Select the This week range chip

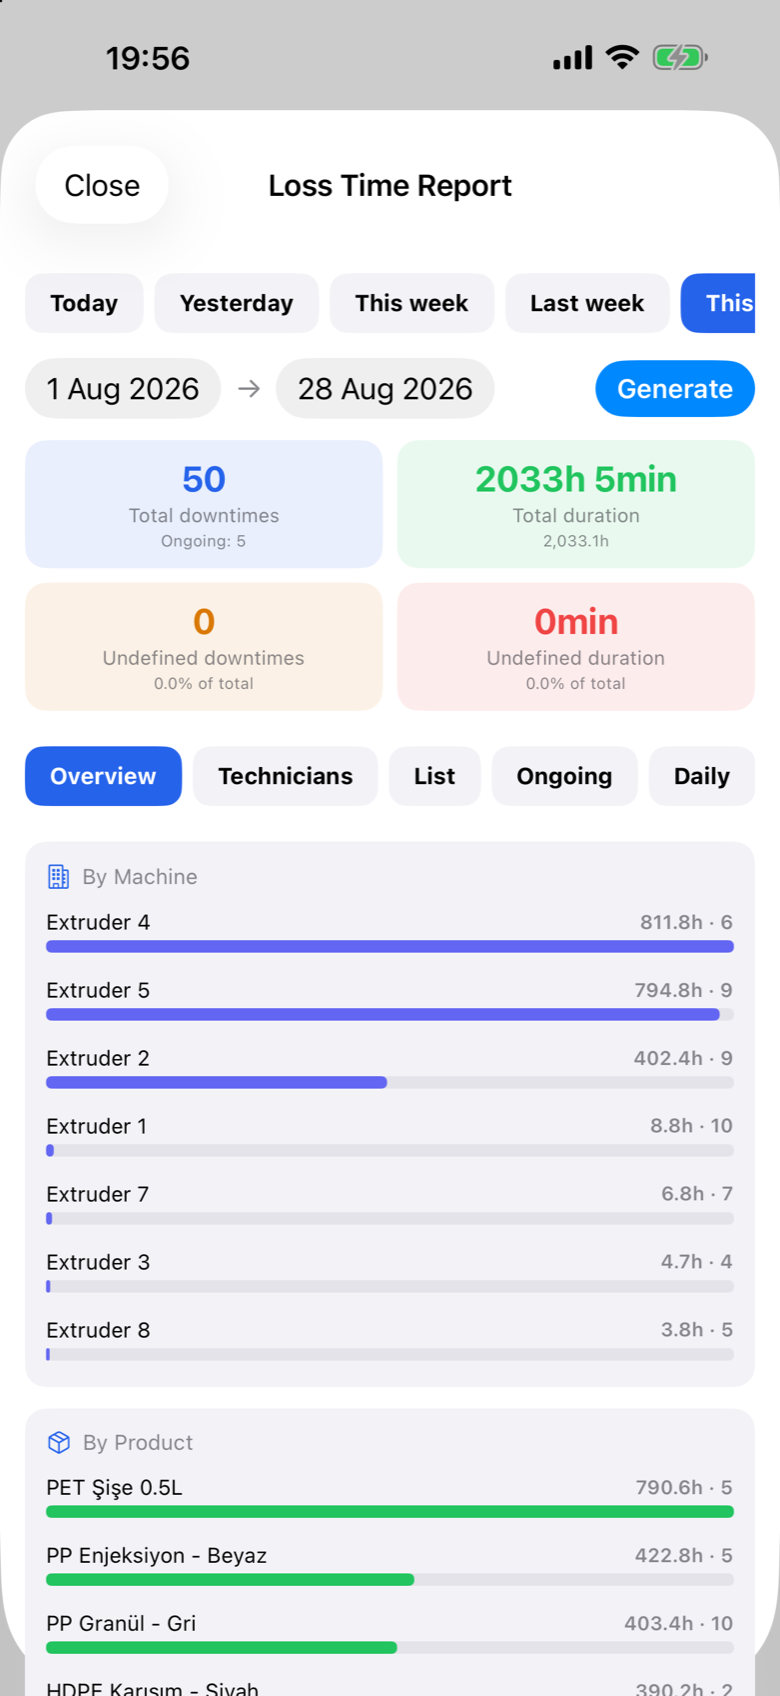click(x=412, y=303)
